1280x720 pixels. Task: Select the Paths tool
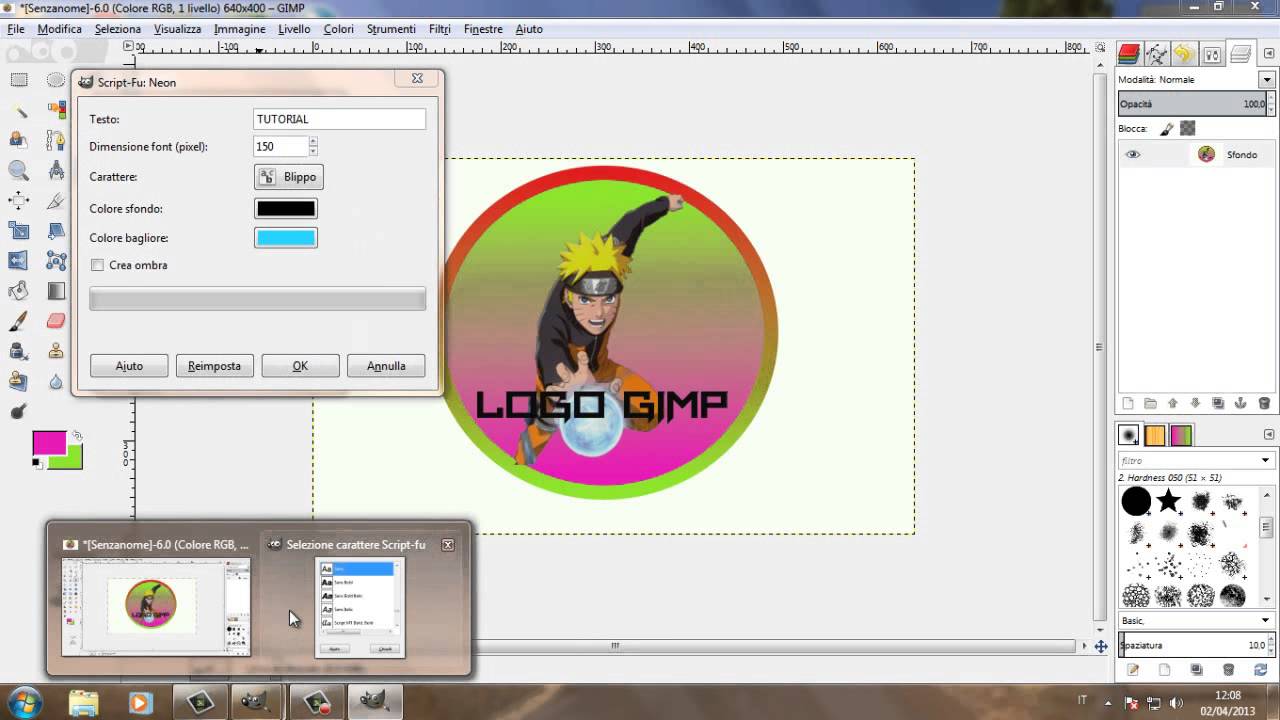coord(56,140)
